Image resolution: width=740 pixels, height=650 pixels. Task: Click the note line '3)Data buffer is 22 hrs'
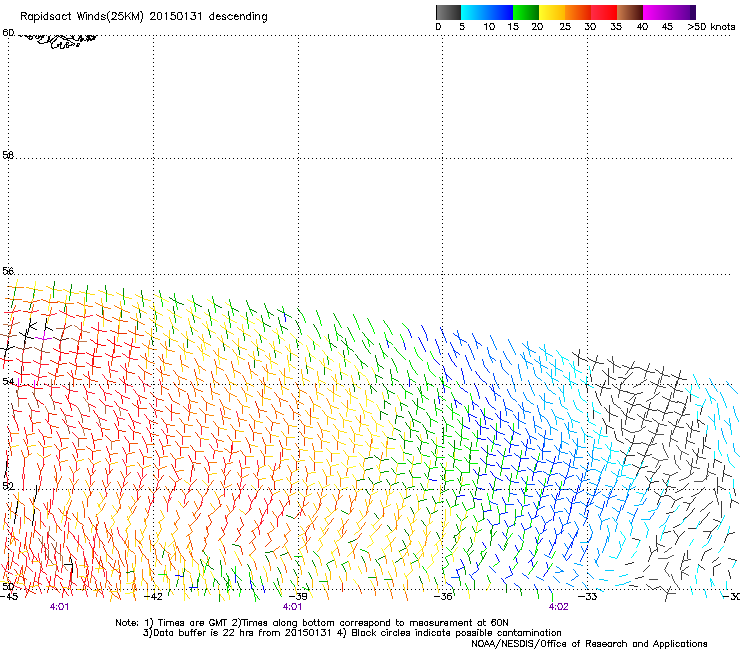coord(352,633)
